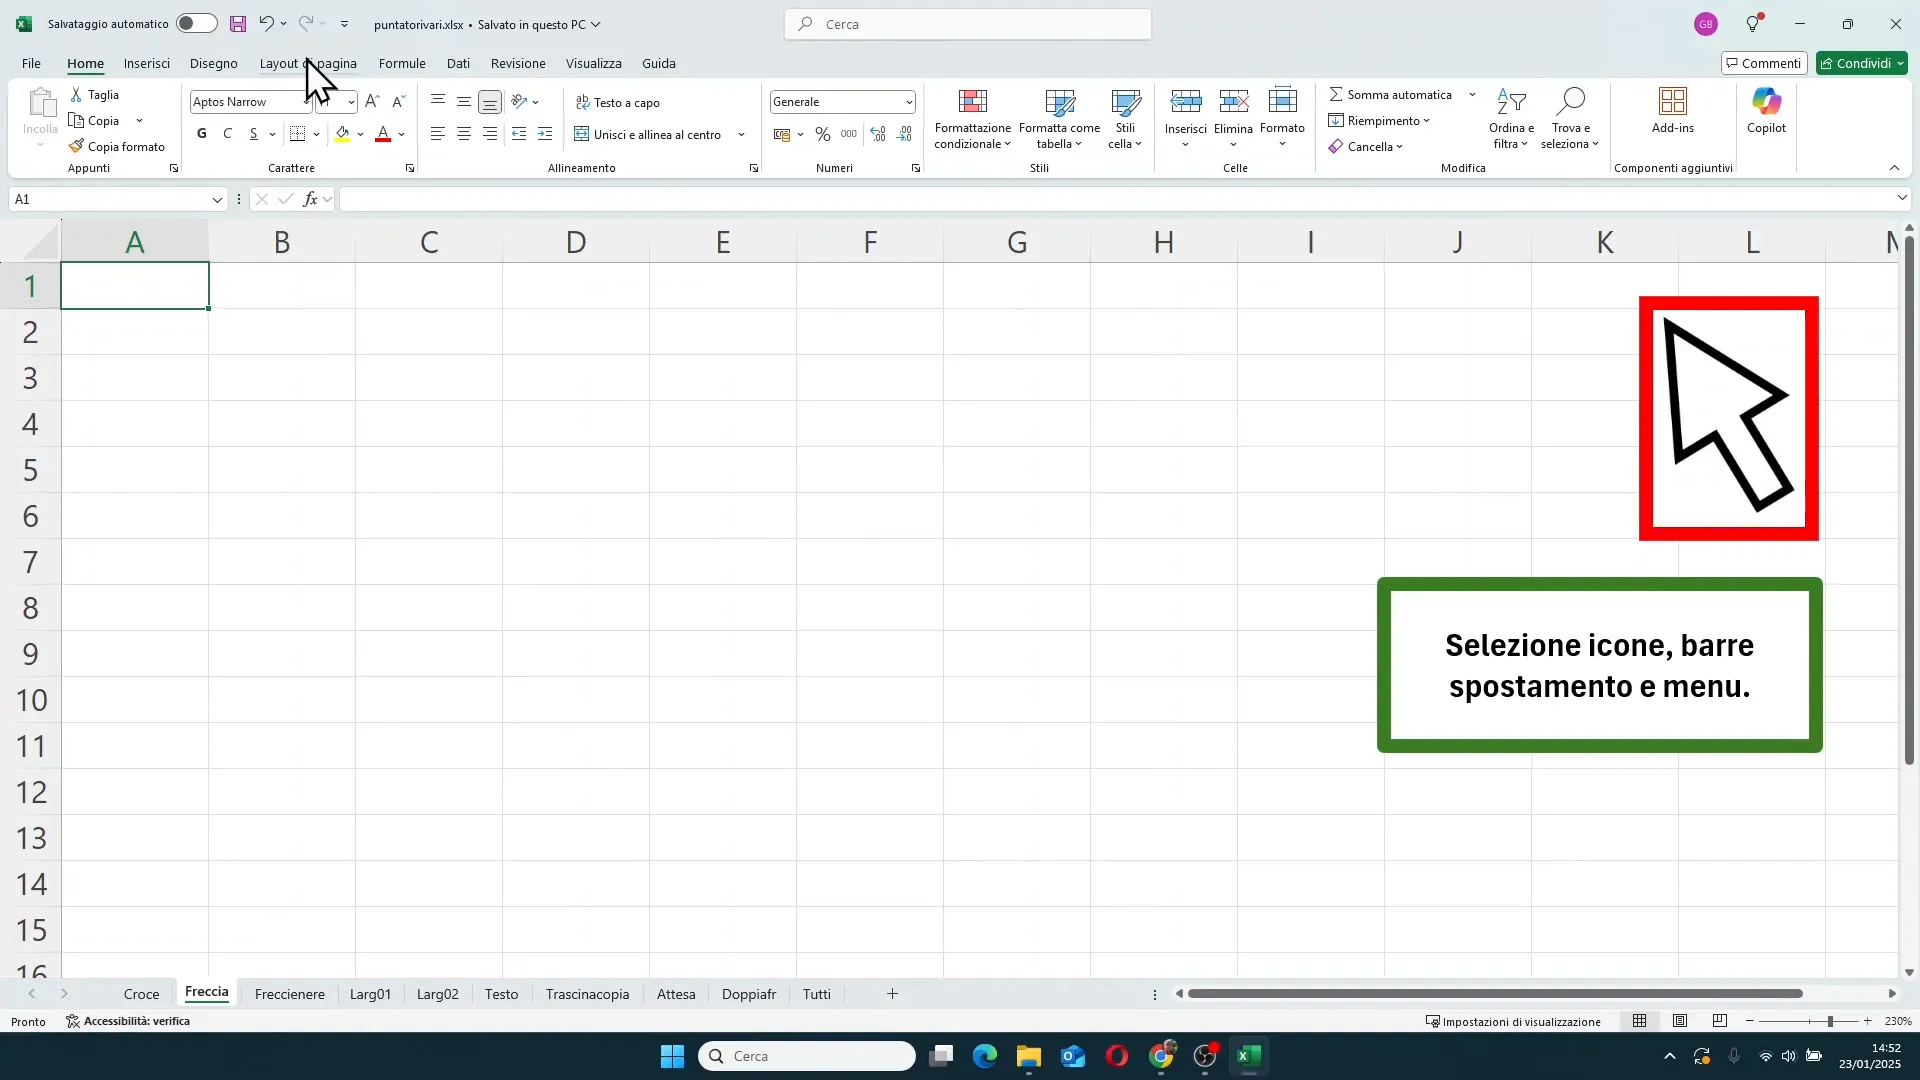Viewport: 1920px width, 1080px height.
Task: Increase font size with the larger A icon
Action: click(373, 102)
